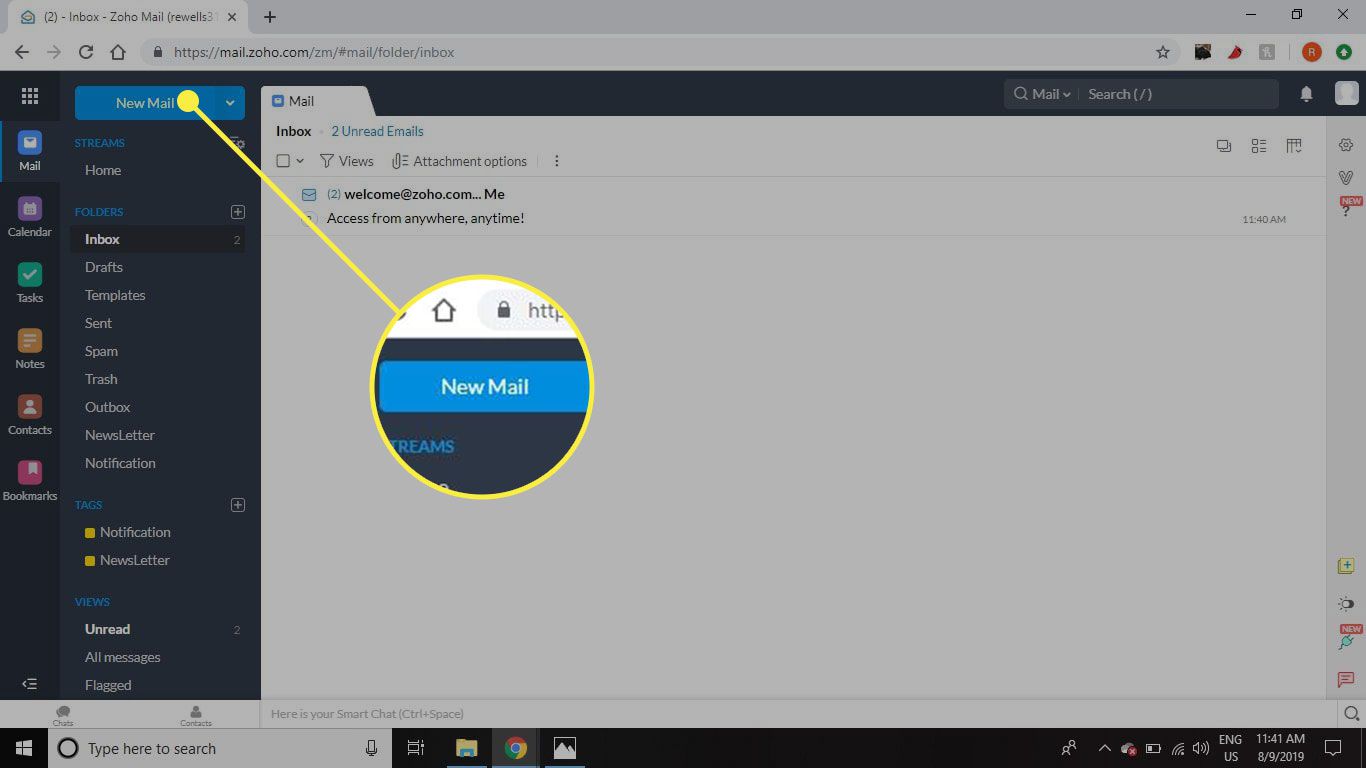
Task: Open the feedback chat icon on right rail
Action: pos(1346,680)
